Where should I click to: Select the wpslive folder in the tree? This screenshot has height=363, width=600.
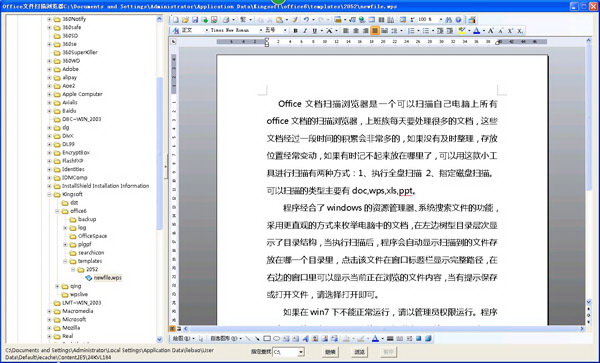point(79,295)
